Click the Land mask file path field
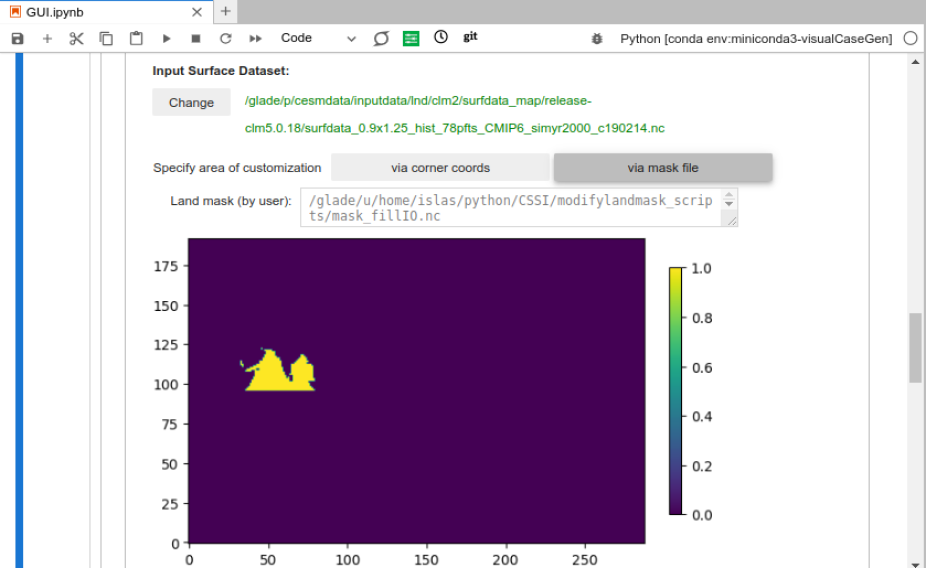Screen dimensions: 926x568 511,207
